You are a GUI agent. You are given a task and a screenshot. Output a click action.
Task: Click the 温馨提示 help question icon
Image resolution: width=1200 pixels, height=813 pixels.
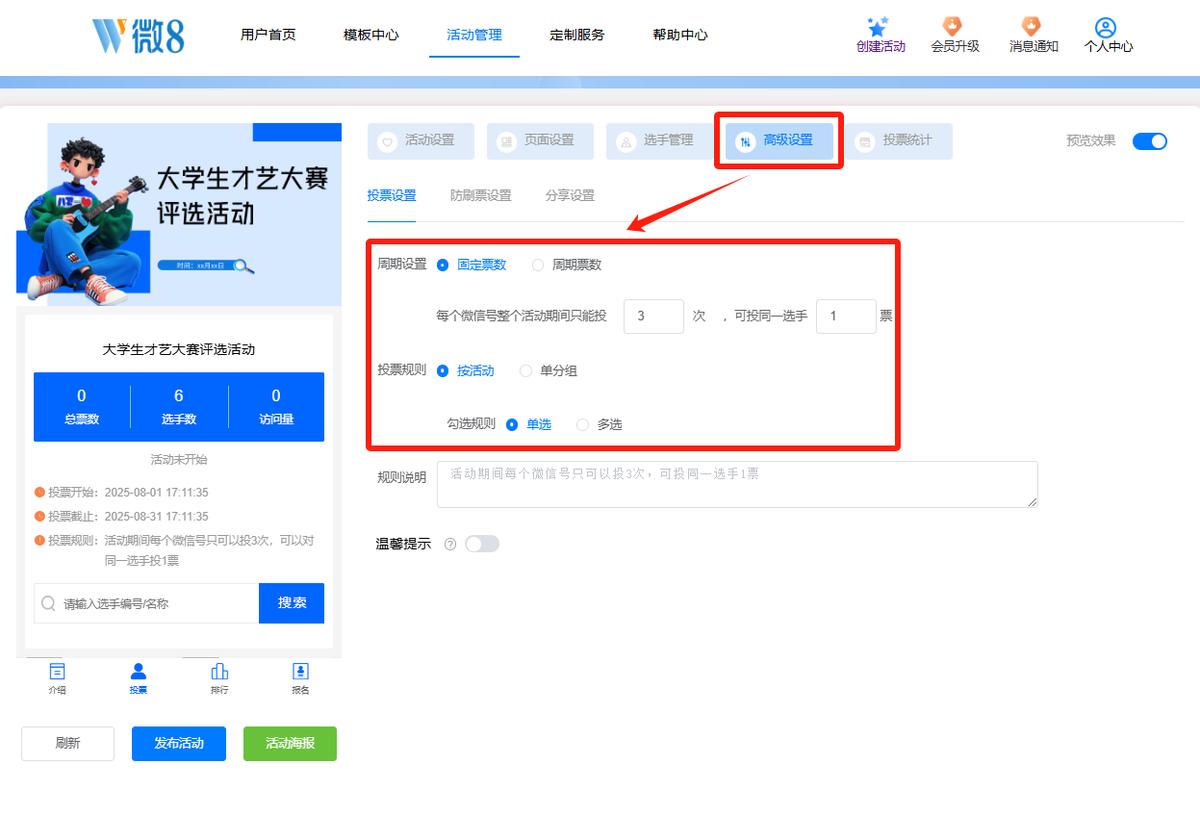click(x=450, y=544)
